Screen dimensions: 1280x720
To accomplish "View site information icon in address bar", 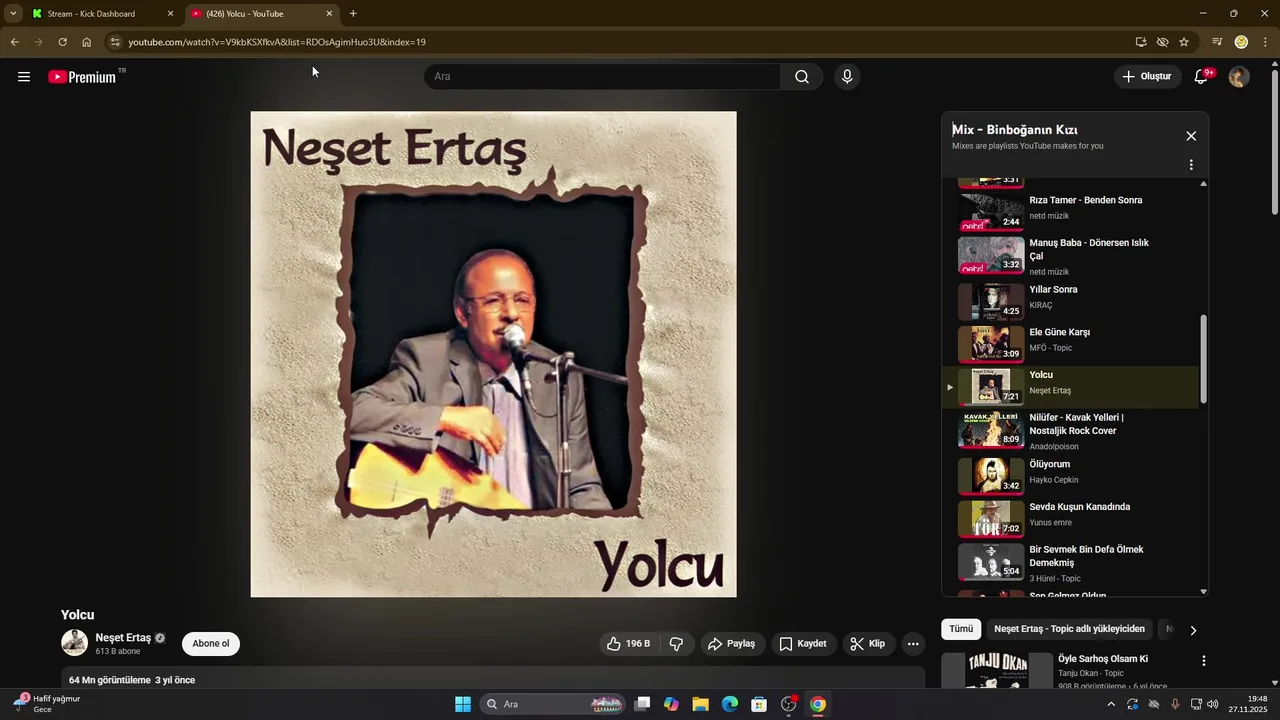I will [x=115, y=42].
